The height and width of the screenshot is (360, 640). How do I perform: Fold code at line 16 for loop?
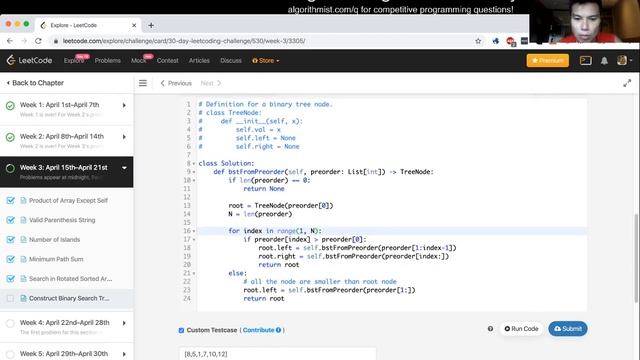click(194, 231)
